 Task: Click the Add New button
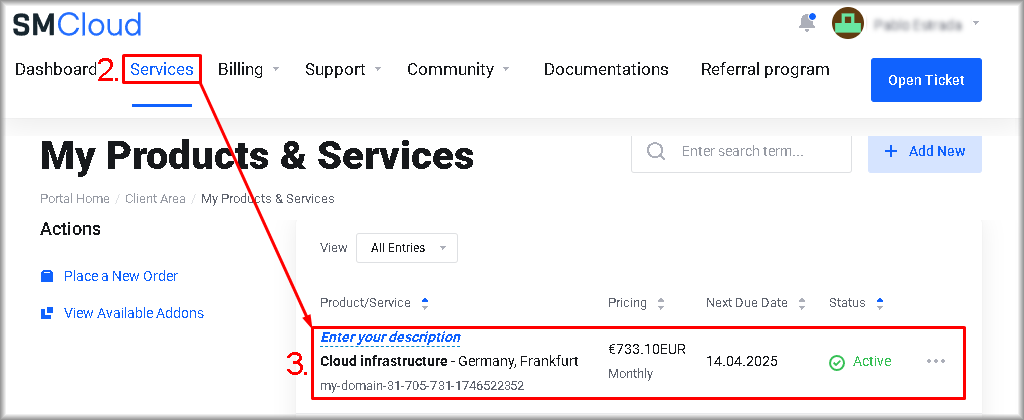[924, 151]
